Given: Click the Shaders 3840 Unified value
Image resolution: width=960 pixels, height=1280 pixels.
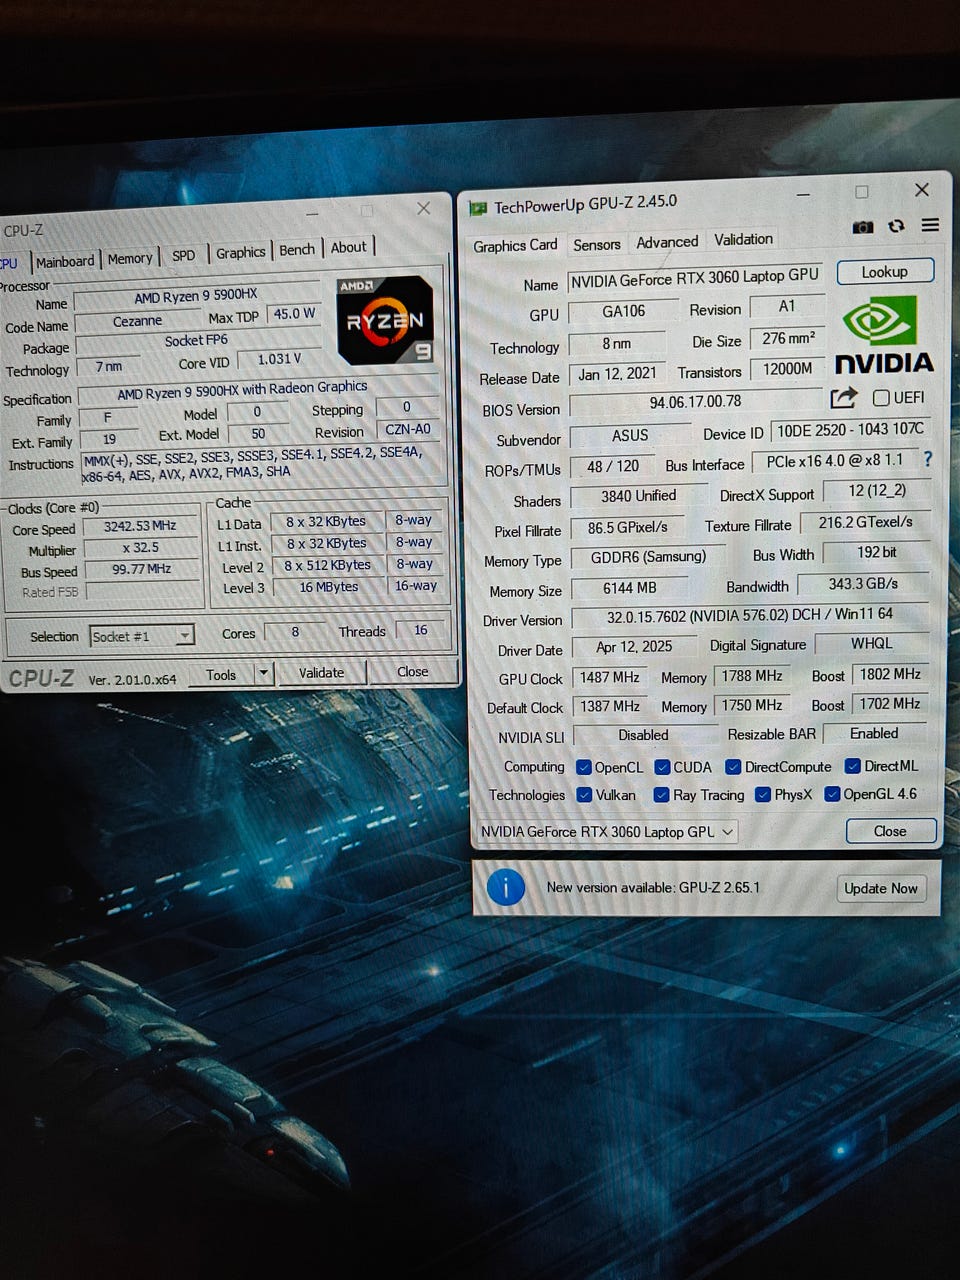Looking at the screenshot, I should 638,496.
